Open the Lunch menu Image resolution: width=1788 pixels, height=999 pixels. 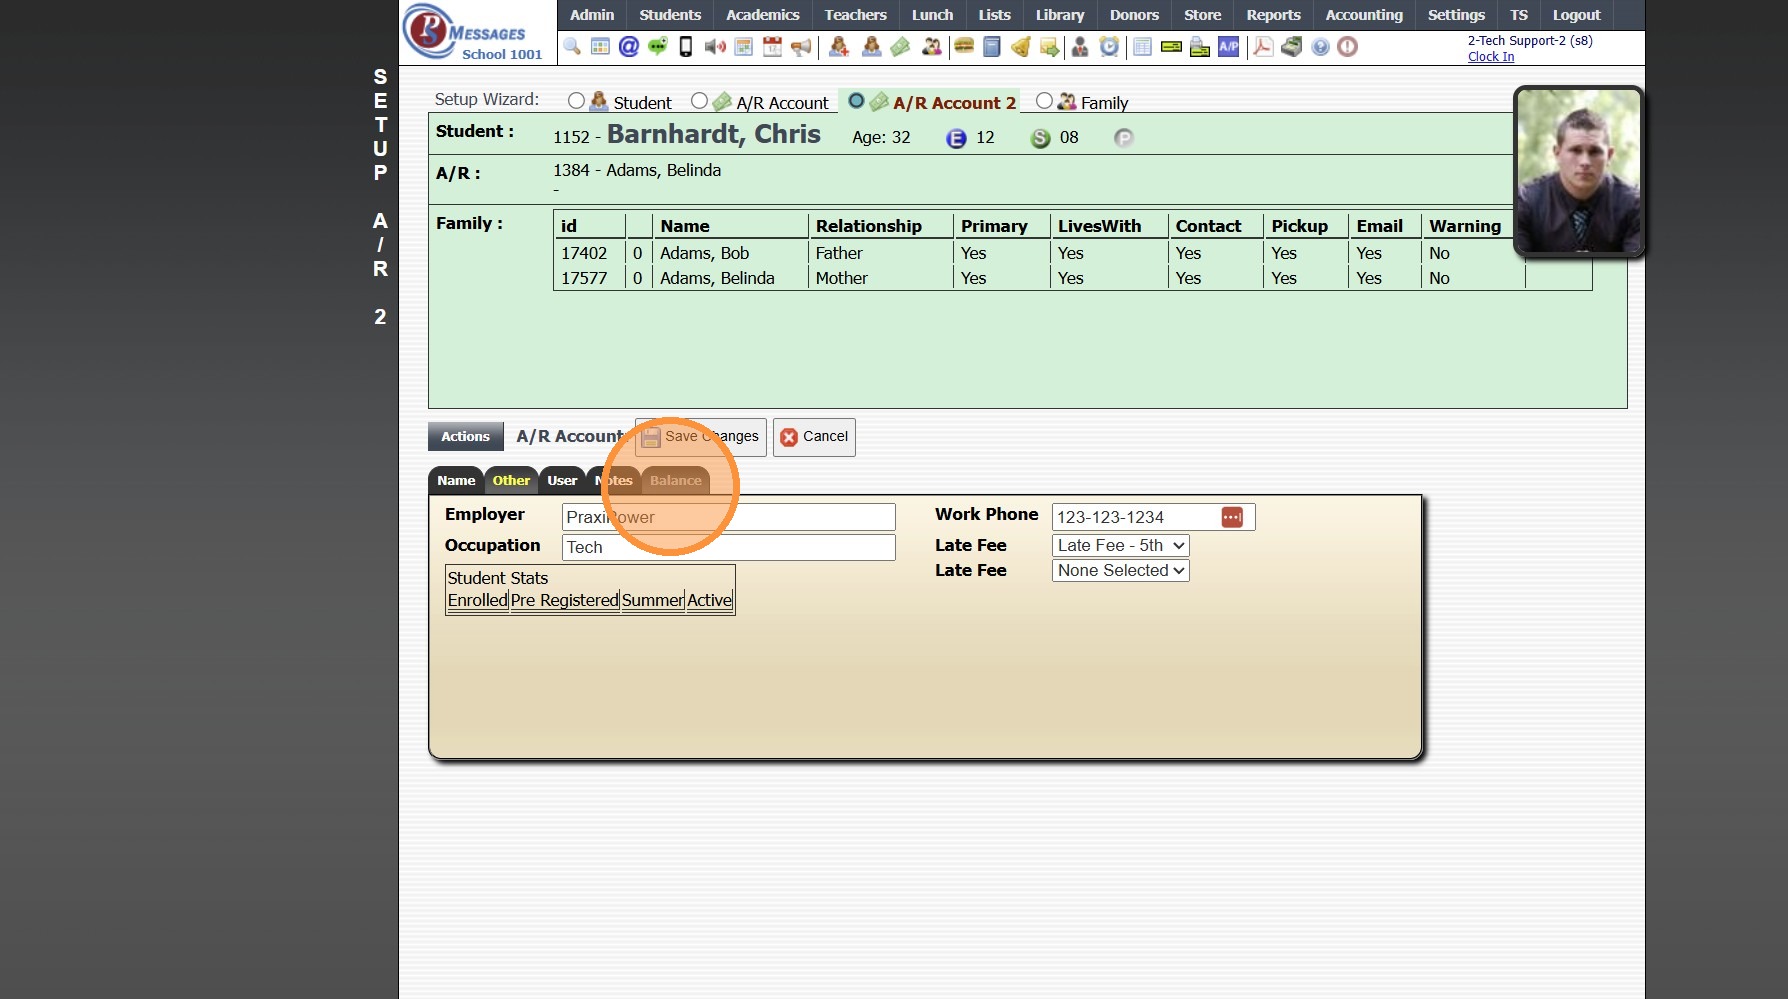(932, 15)
